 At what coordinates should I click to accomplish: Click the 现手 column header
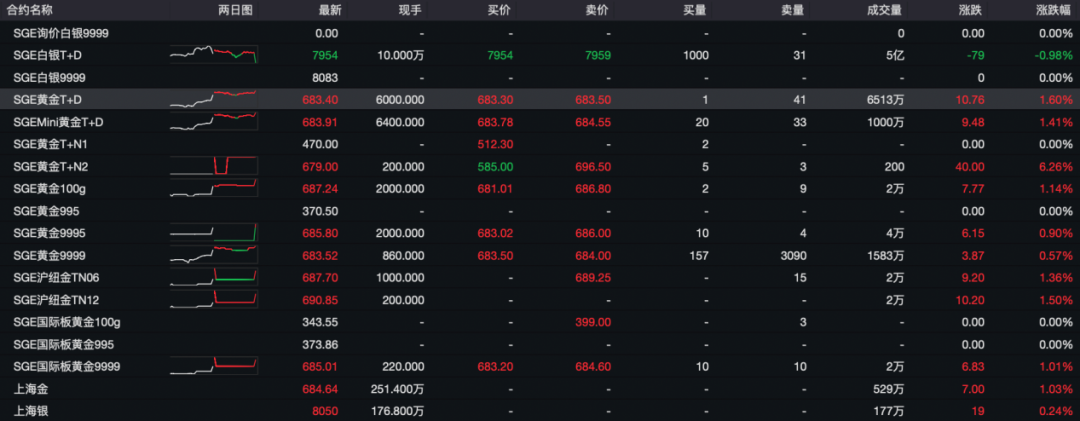[x=410, y=10]
